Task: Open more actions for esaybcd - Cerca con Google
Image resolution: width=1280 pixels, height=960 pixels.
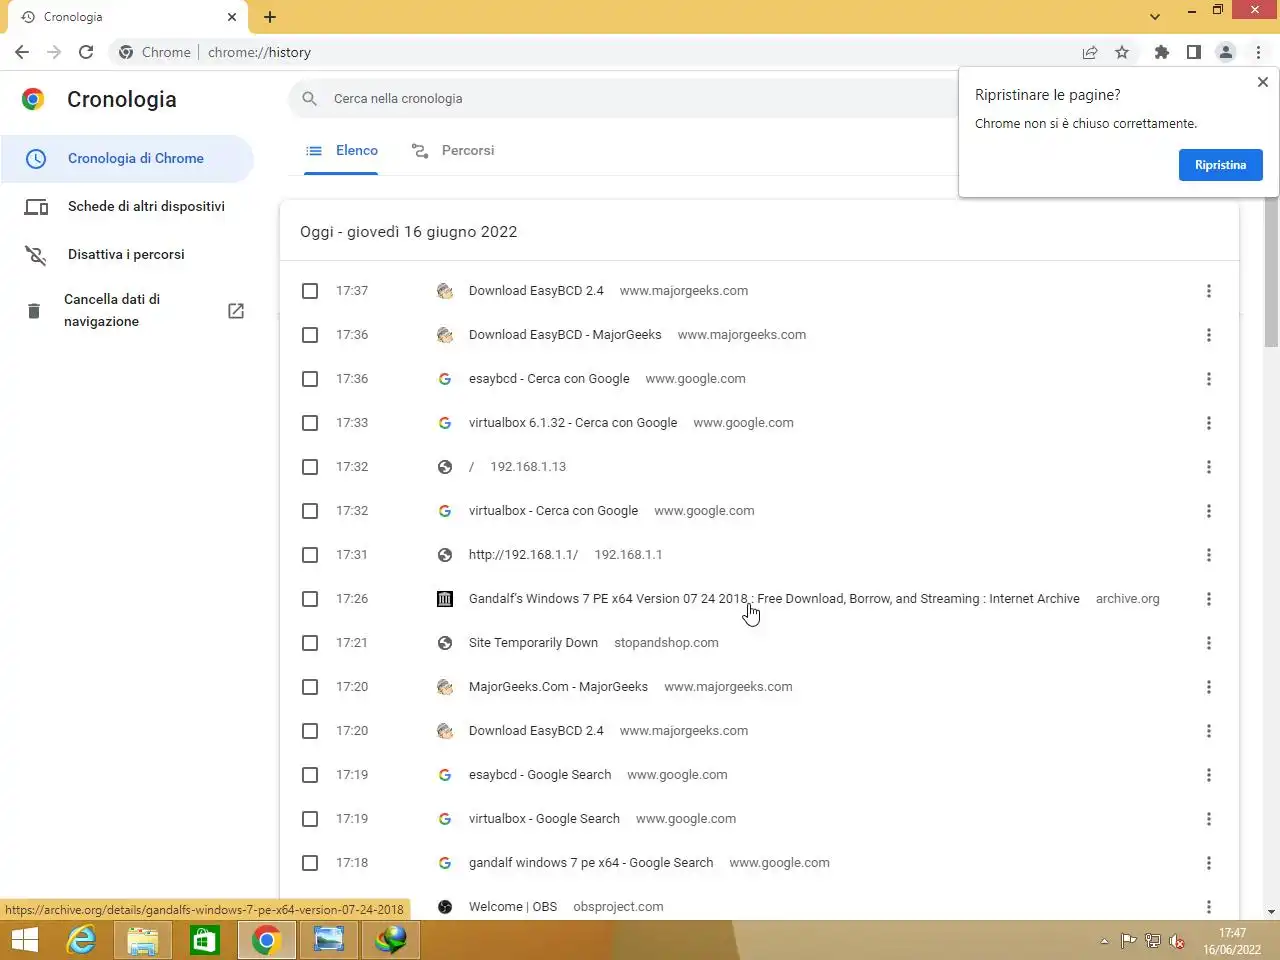Action: click(1208, 379)
